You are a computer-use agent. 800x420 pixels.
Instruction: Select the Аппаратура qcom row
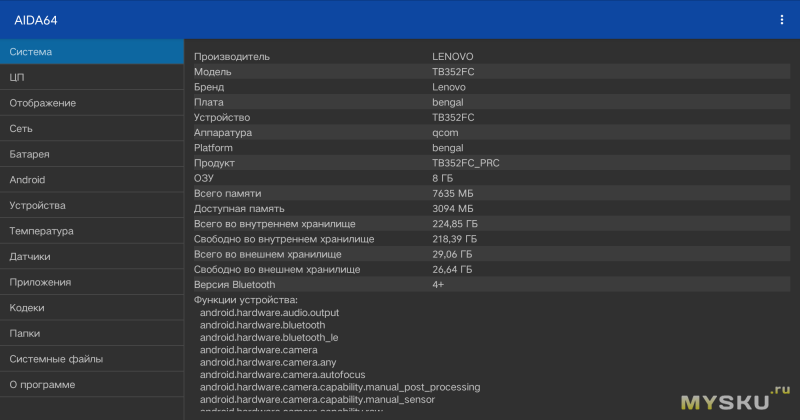[x=491, y=133]
